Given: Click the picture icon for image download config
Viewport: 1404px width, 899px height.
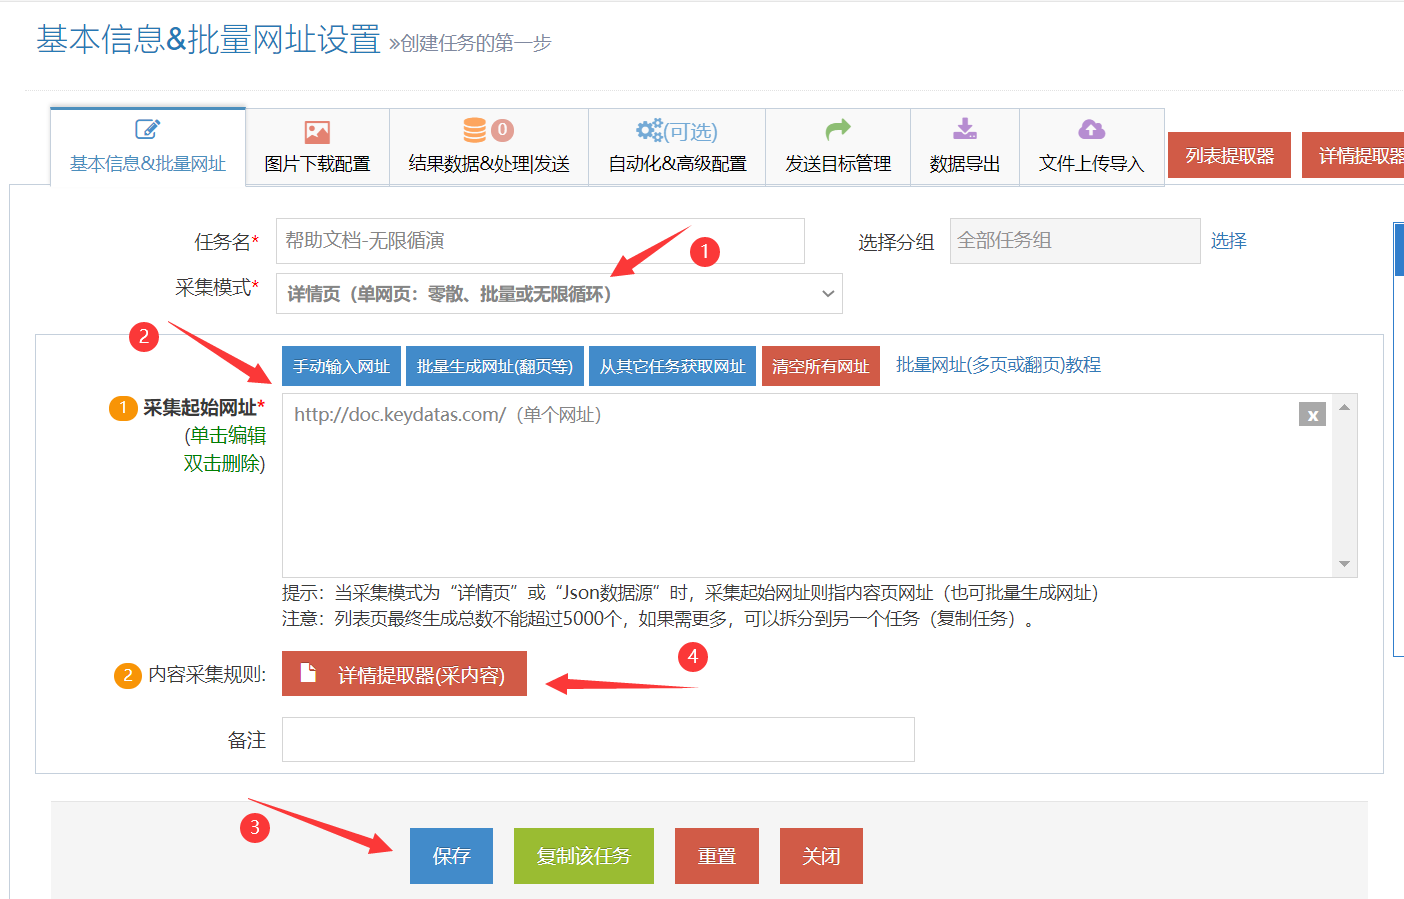Looking at the screenshot, I should coord(317,132).
